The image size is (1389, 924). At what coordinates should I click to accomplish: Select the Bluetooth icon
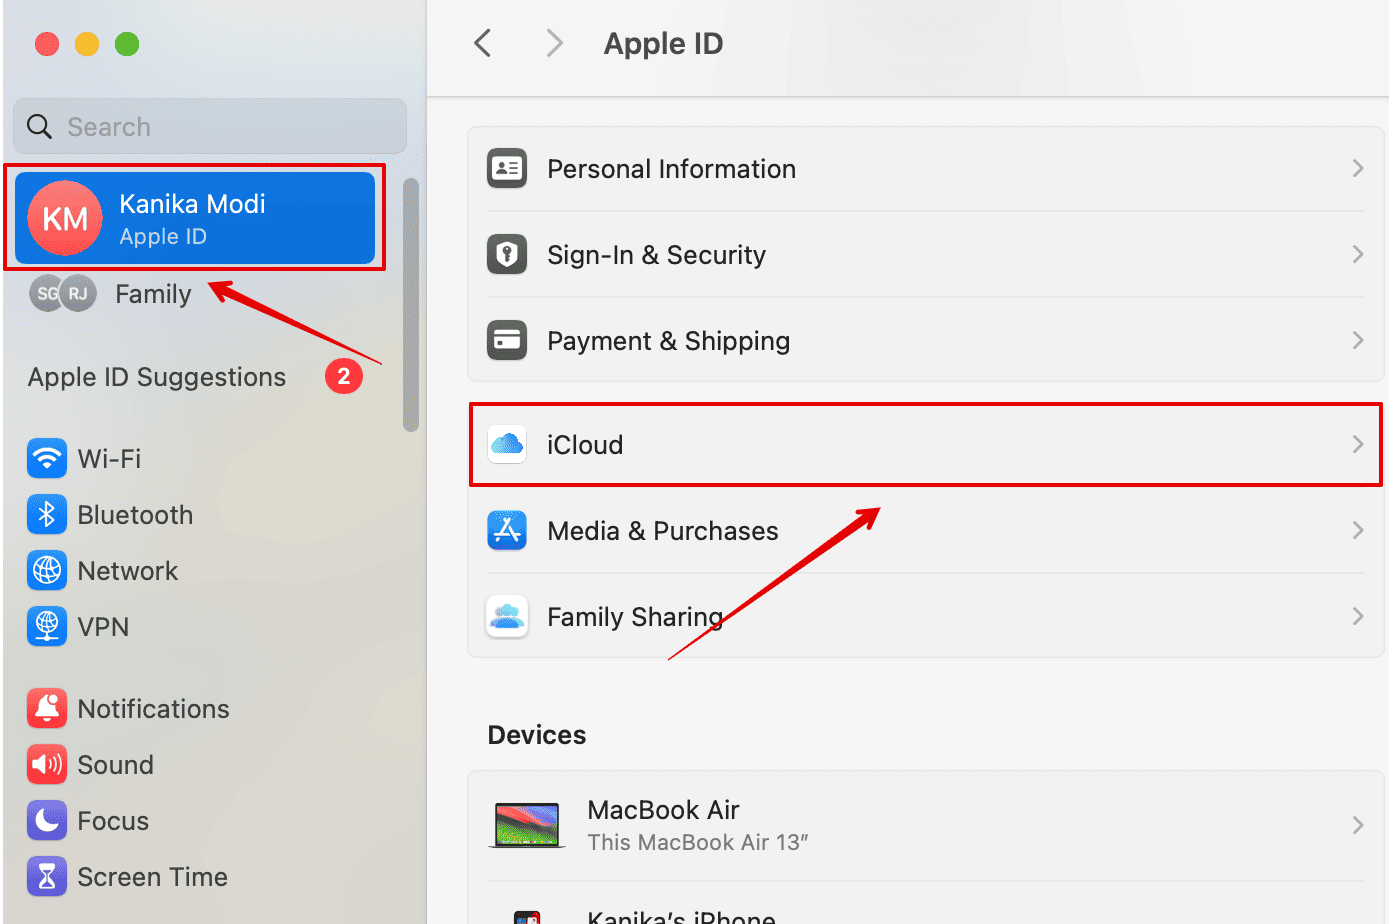click(47, 515)
